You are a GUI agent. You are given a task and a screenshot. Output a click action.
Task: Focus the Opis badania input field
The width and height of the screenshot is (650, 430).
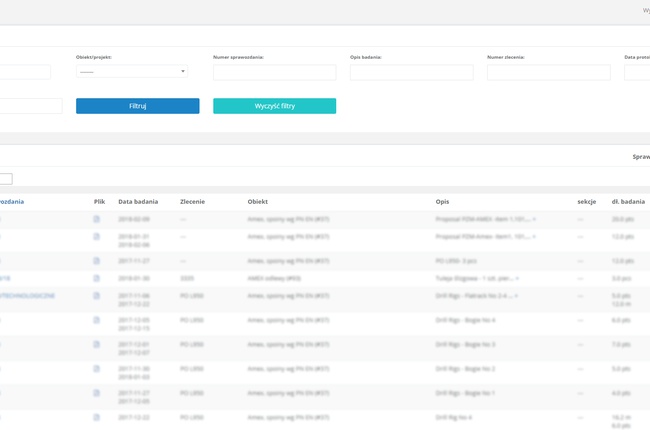coord(411,73)
